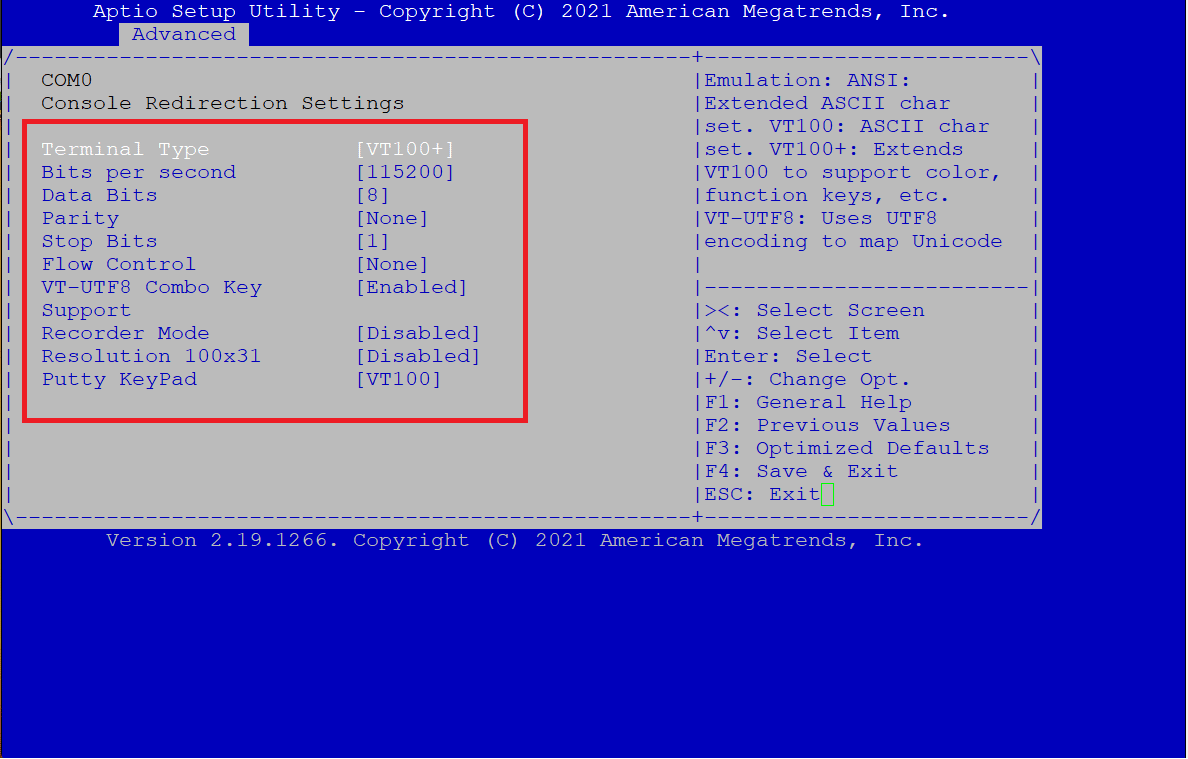Toggle Recorder Mode [Disabled] value

point(418,333)
